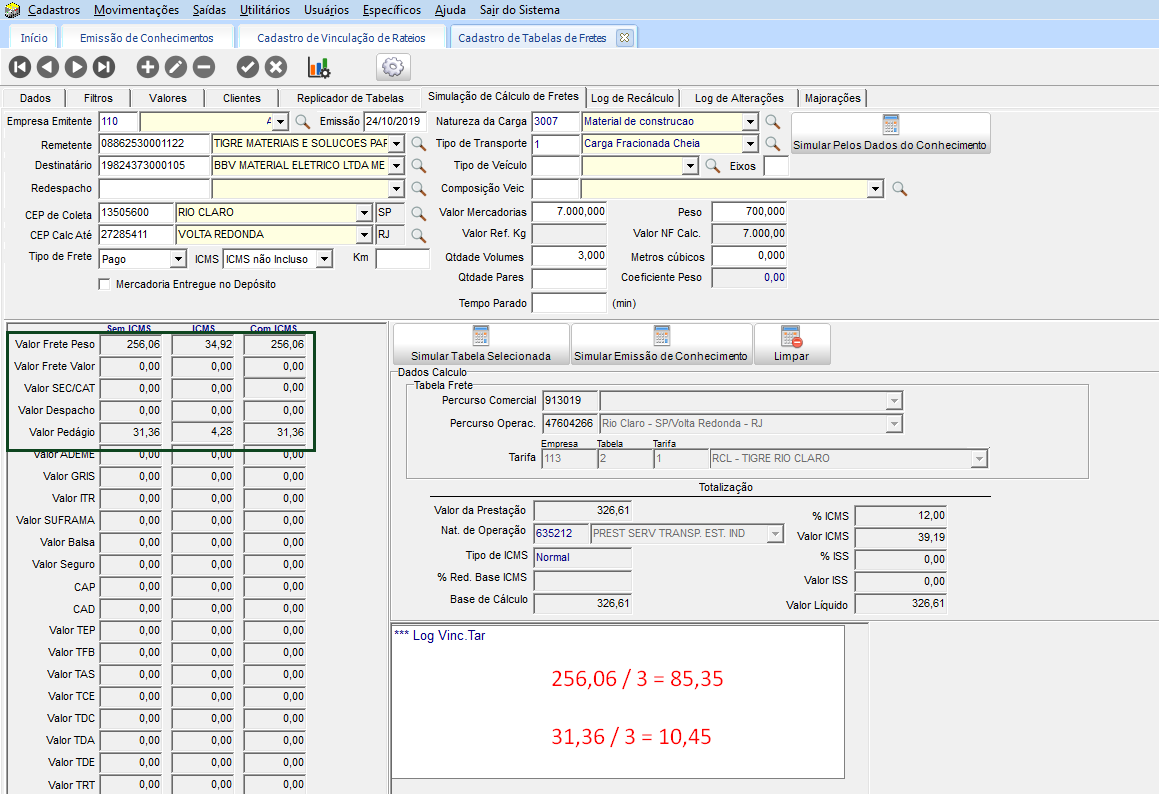
Task: Cancel changes with the X icon
Action: click(276, 67)
